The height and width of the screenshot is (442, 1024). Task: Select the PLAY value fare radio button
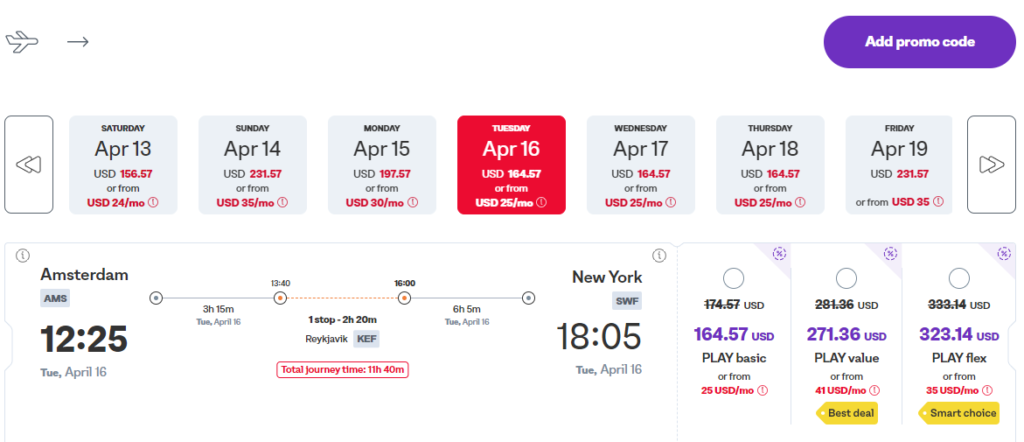[x=846, y=279]
